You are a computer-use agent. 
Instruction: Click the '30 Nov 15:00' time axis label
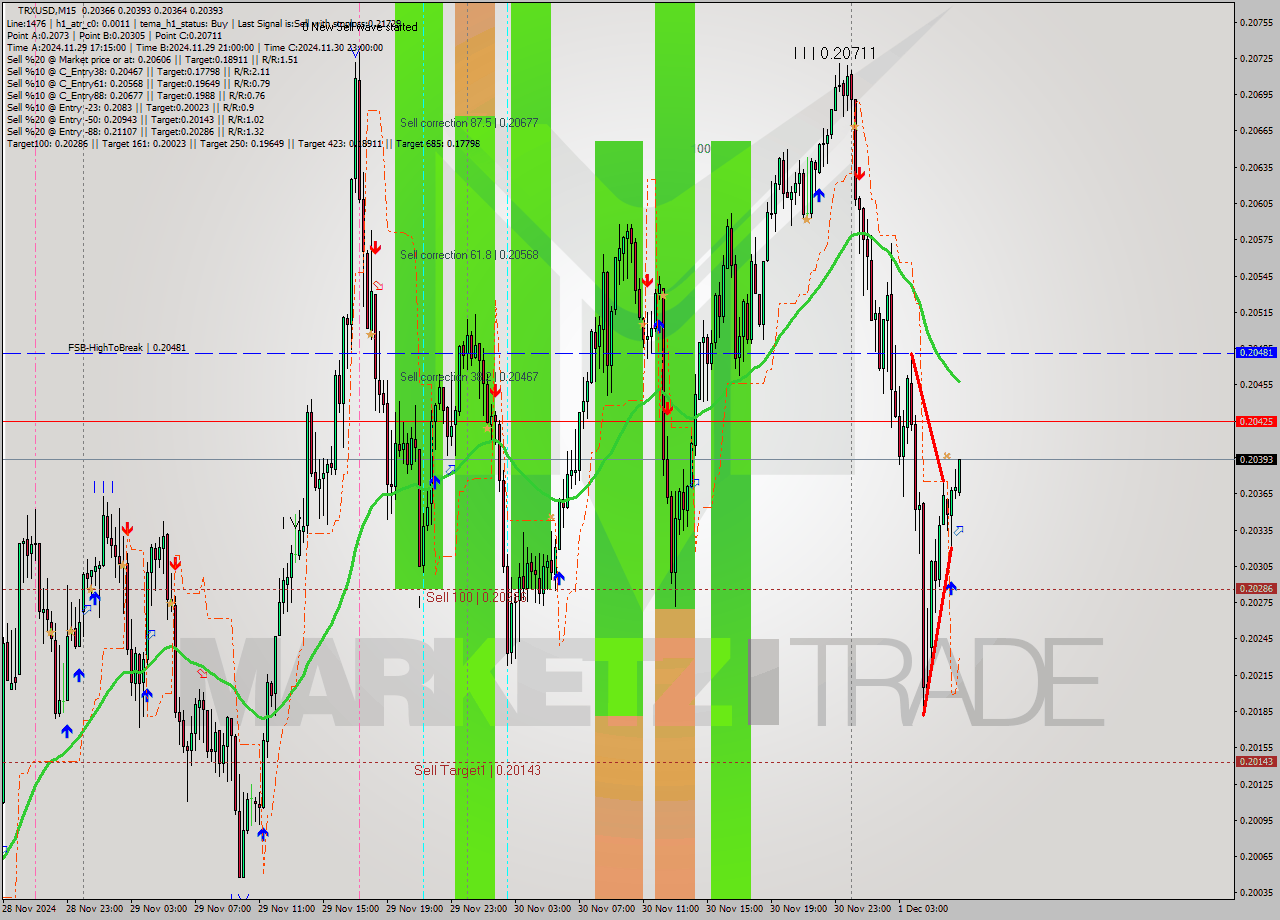(x=734, y=908)
